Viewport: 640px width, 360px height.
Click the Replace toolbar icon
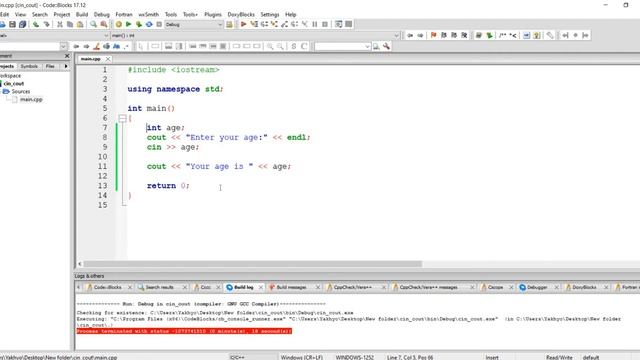(104, 24)
